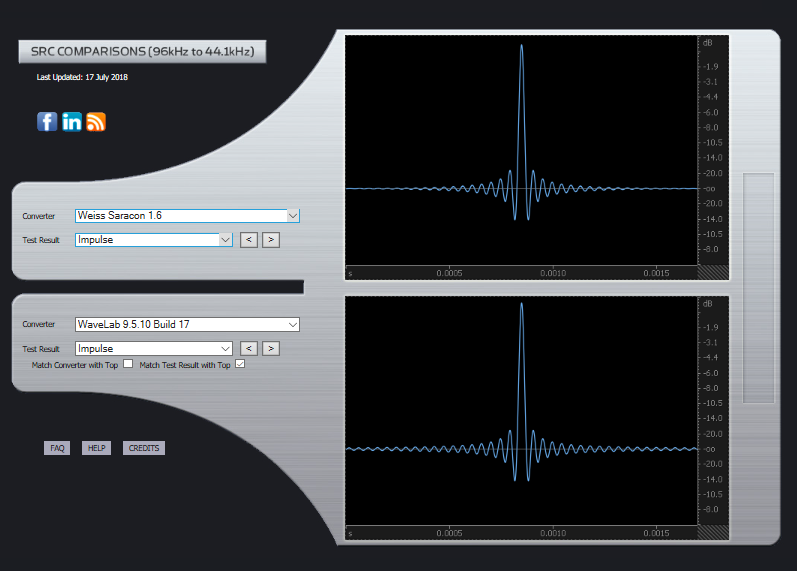The image size is (797, 571).
Task: Open the HELP page
Action: click(x=97, y=448)
